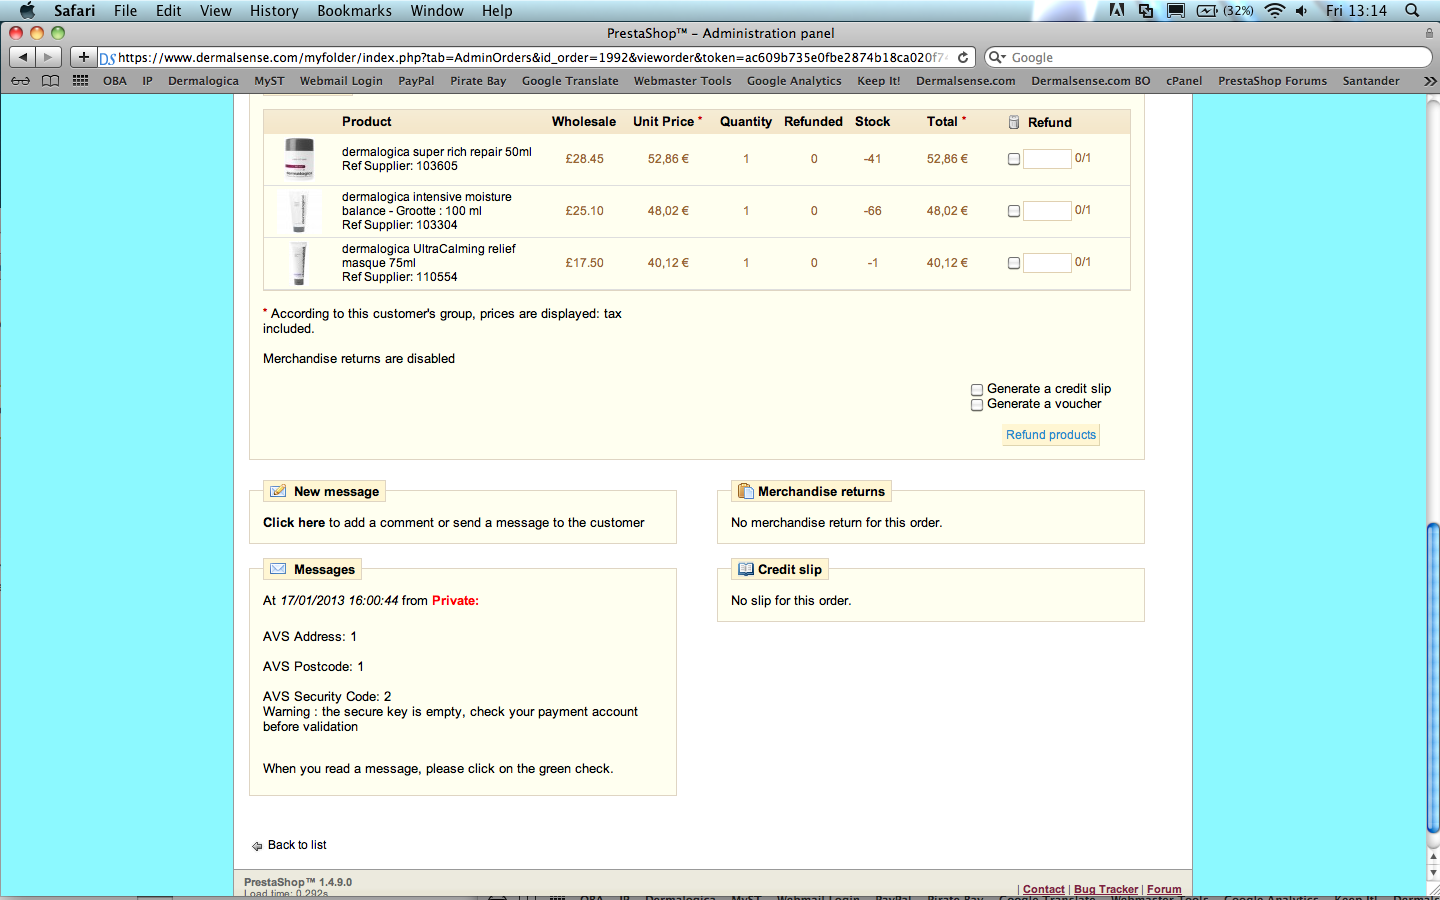1440x900 pixels.
Task: Open the Bookmarks menu
Action: 355,11
